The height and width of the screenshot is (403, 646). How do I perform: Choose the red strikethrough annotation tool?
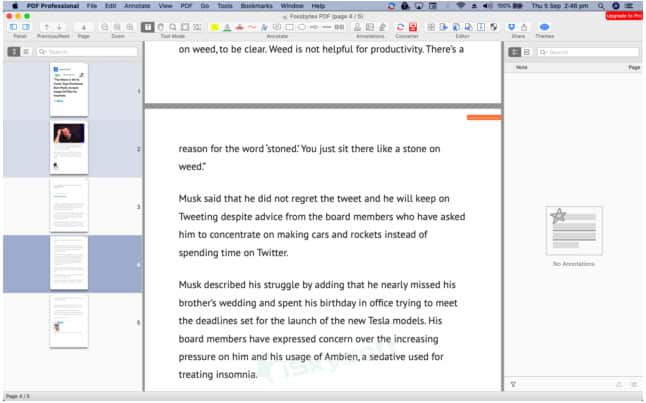[239, 27]
